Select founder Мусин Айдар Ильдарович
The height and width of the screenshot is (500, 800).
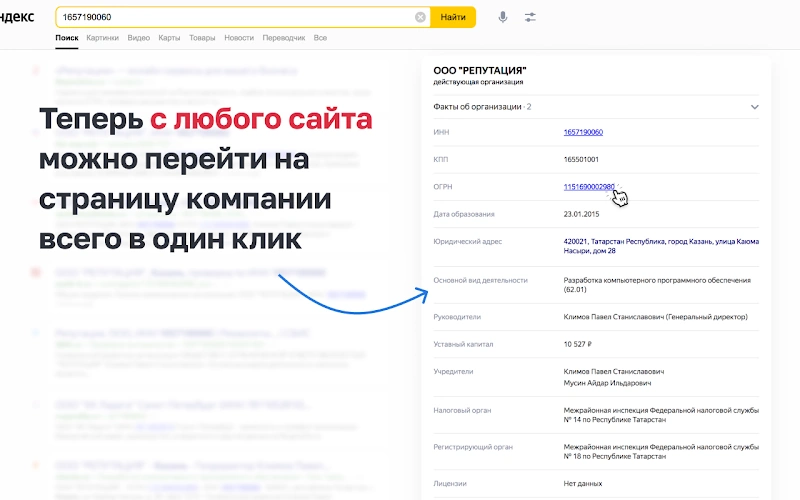point(607,383)
